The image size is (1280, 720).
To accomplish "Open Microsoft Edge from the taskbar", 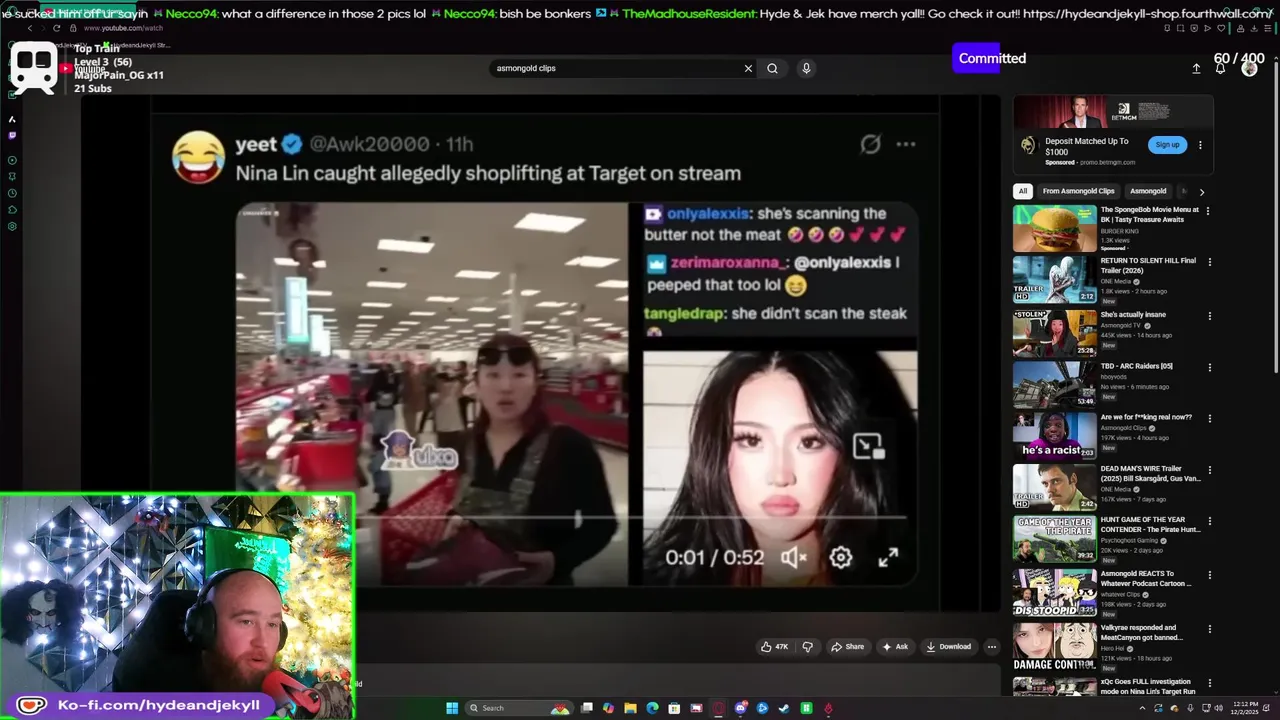I will coord(652,708).
